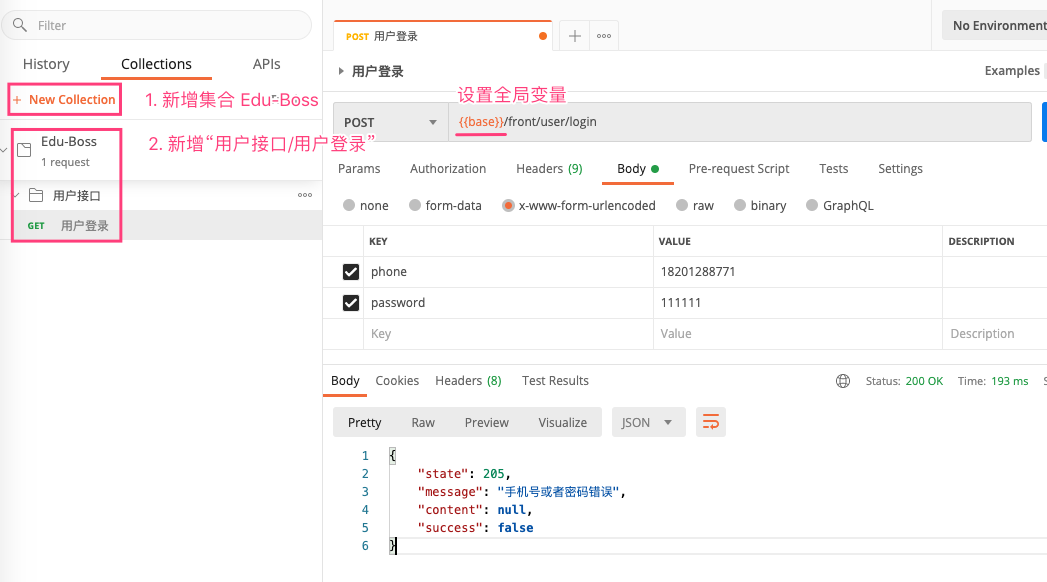Click the 18201288771 phone value cell
The image size is (1047, 582).
tap(797, 272)
